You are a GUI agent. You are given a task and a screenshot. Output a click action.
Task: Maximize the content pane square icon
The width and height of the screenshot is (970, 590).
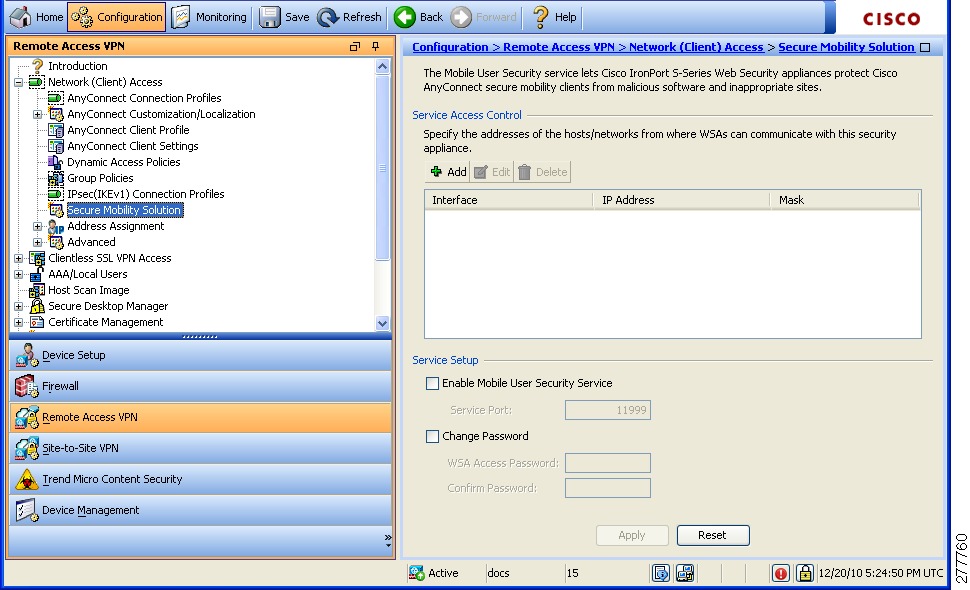pyautogui.click(x=925, y=48)
